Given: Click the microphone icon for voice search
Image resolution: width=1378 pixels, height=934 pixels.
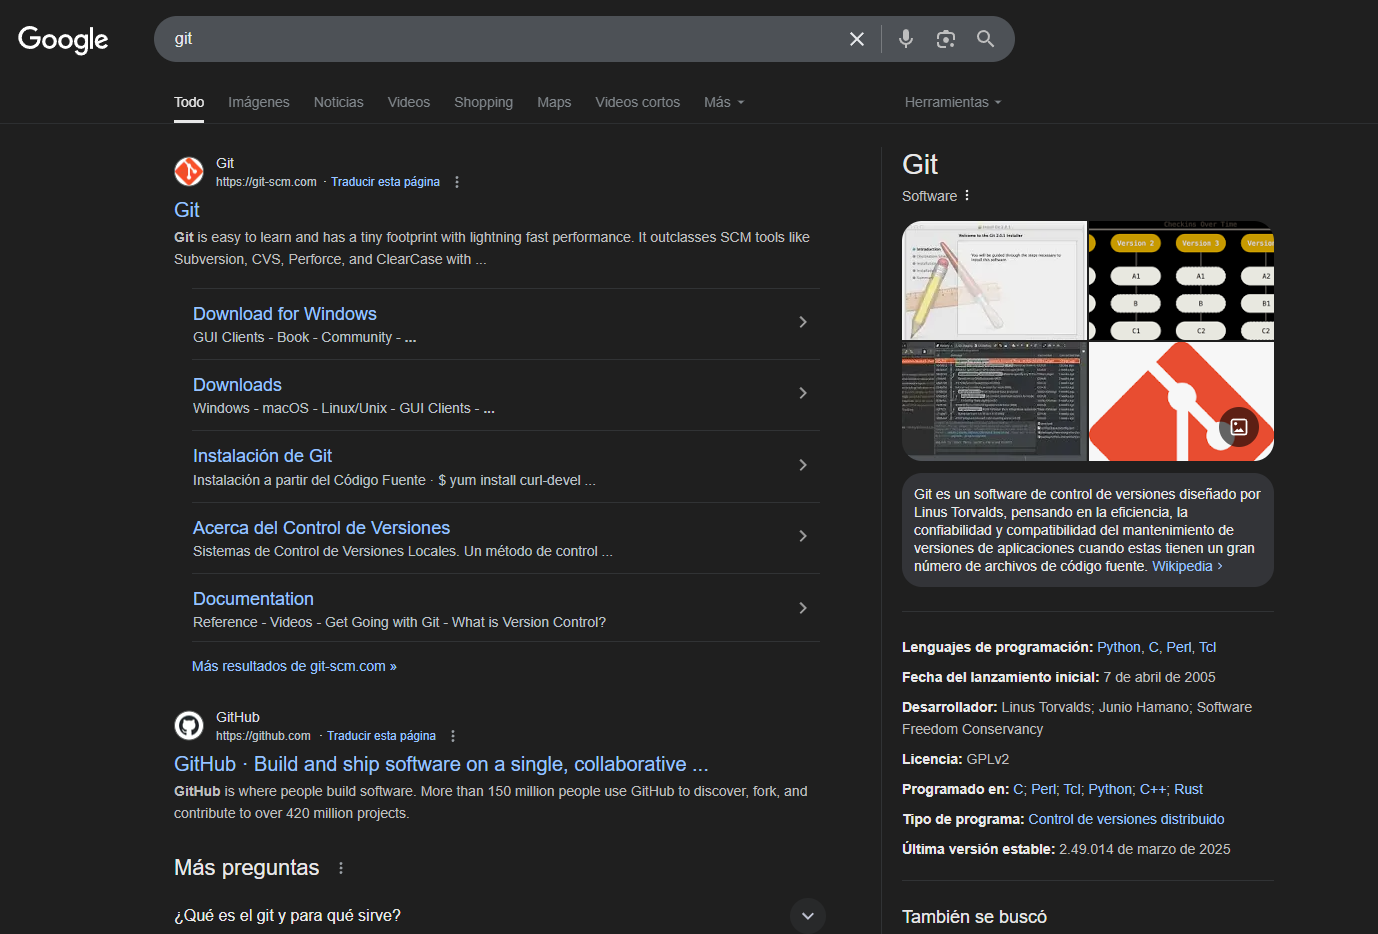Looking at the screenshot, I should tap(905, 38).
